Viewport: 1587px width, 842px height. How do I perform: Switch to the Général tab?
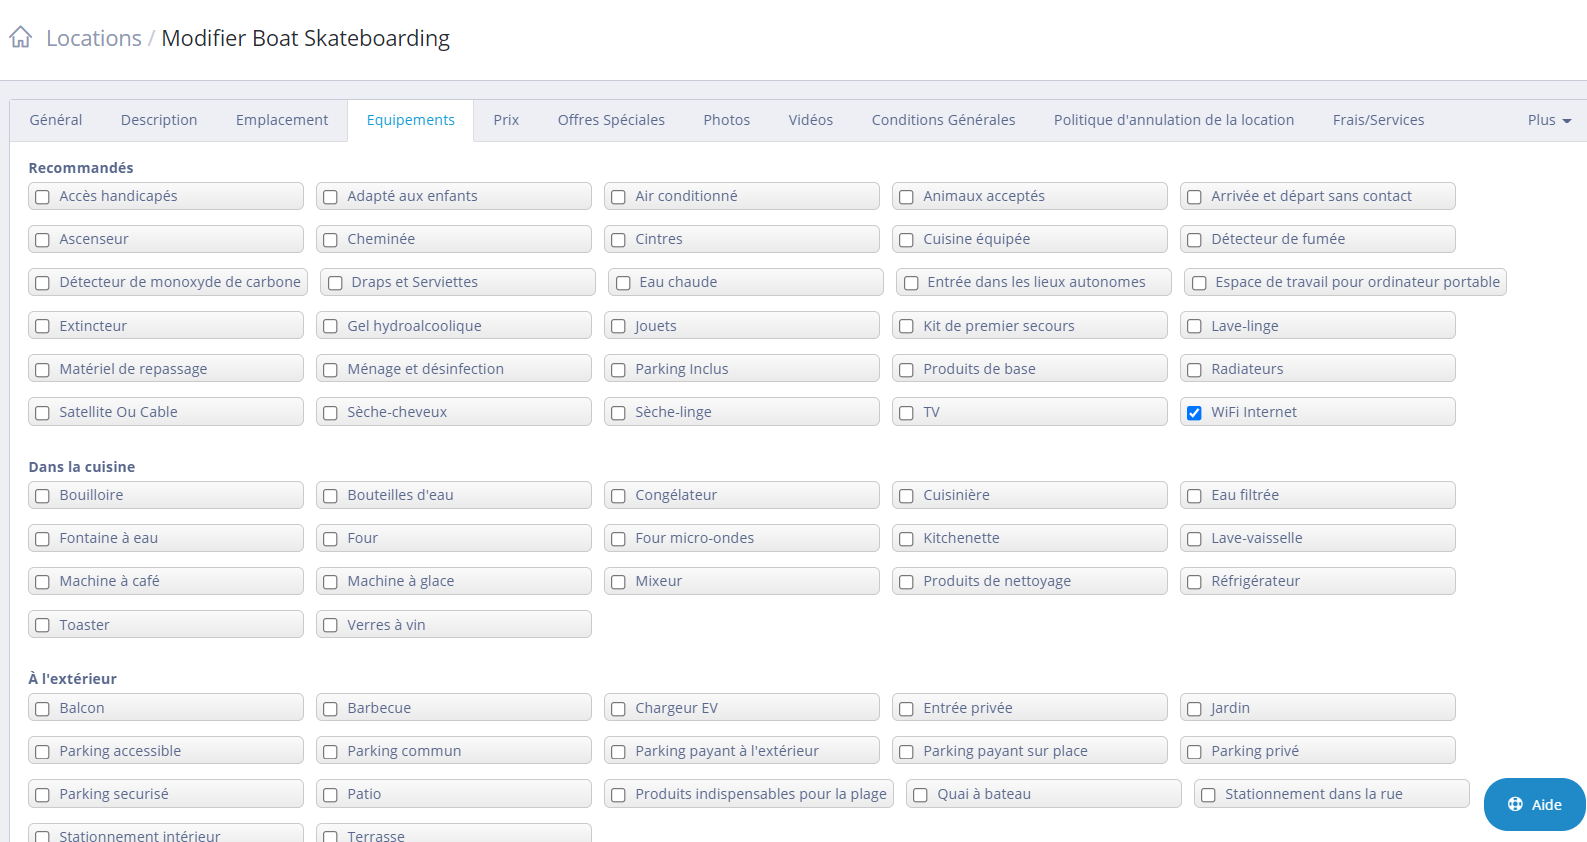pos(56,120)
